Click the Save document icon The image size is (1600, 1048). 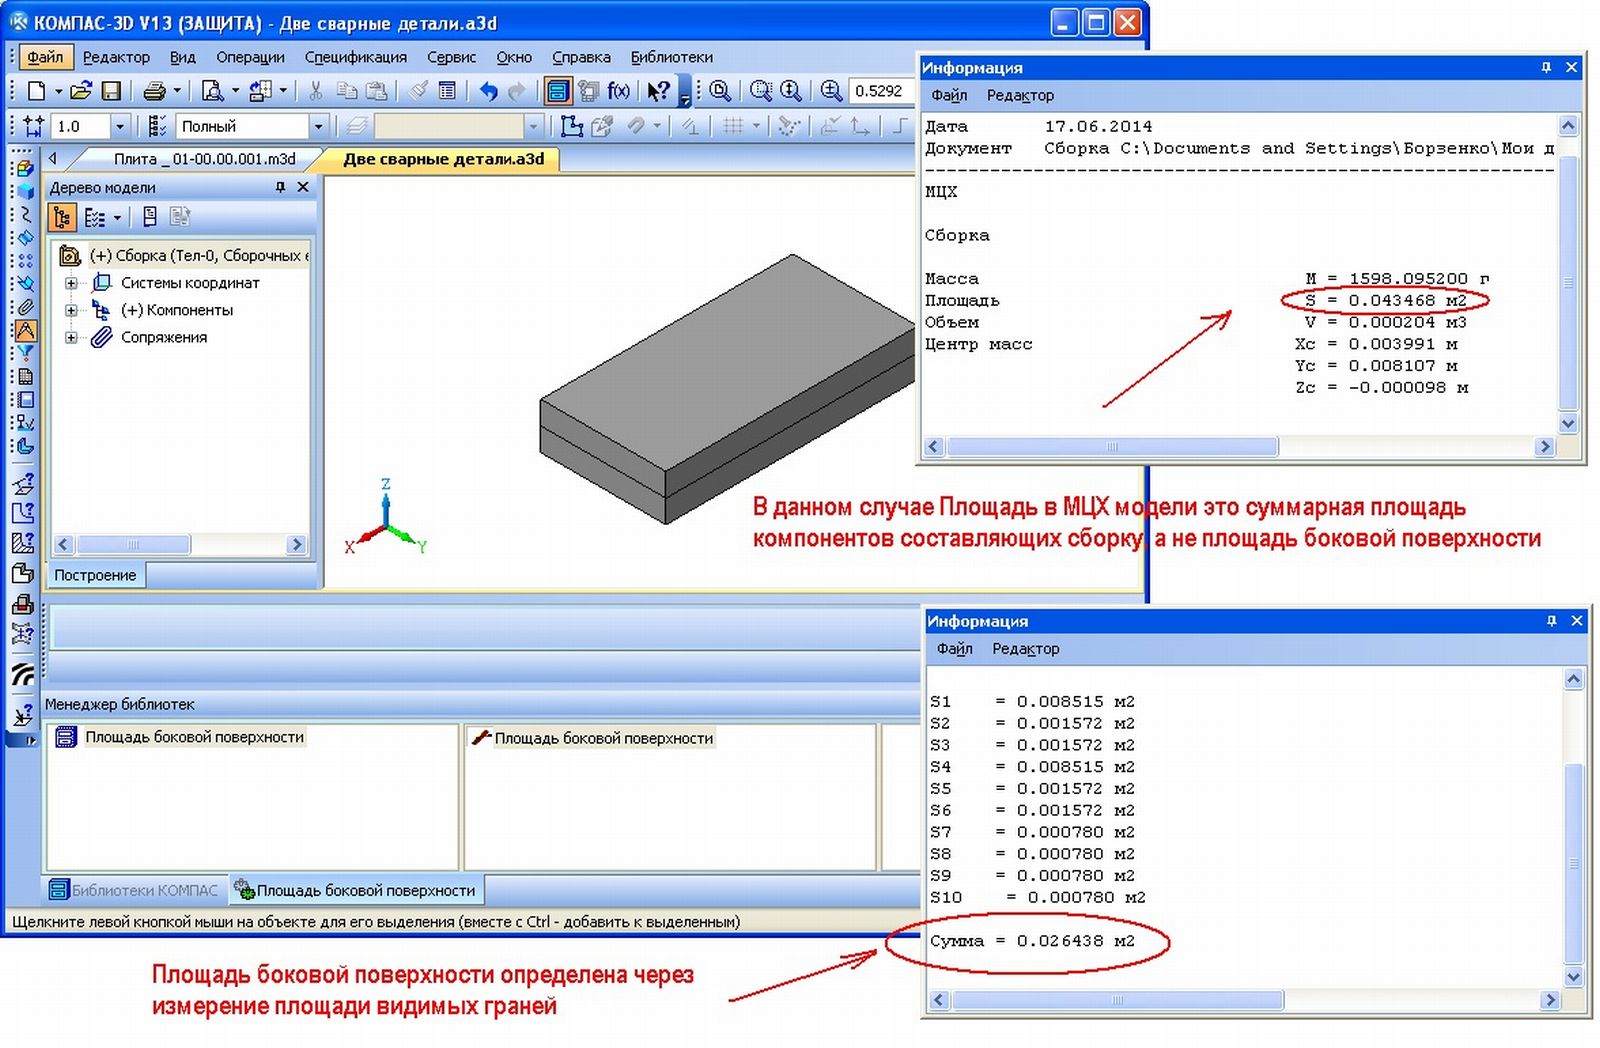pos(111,91)
